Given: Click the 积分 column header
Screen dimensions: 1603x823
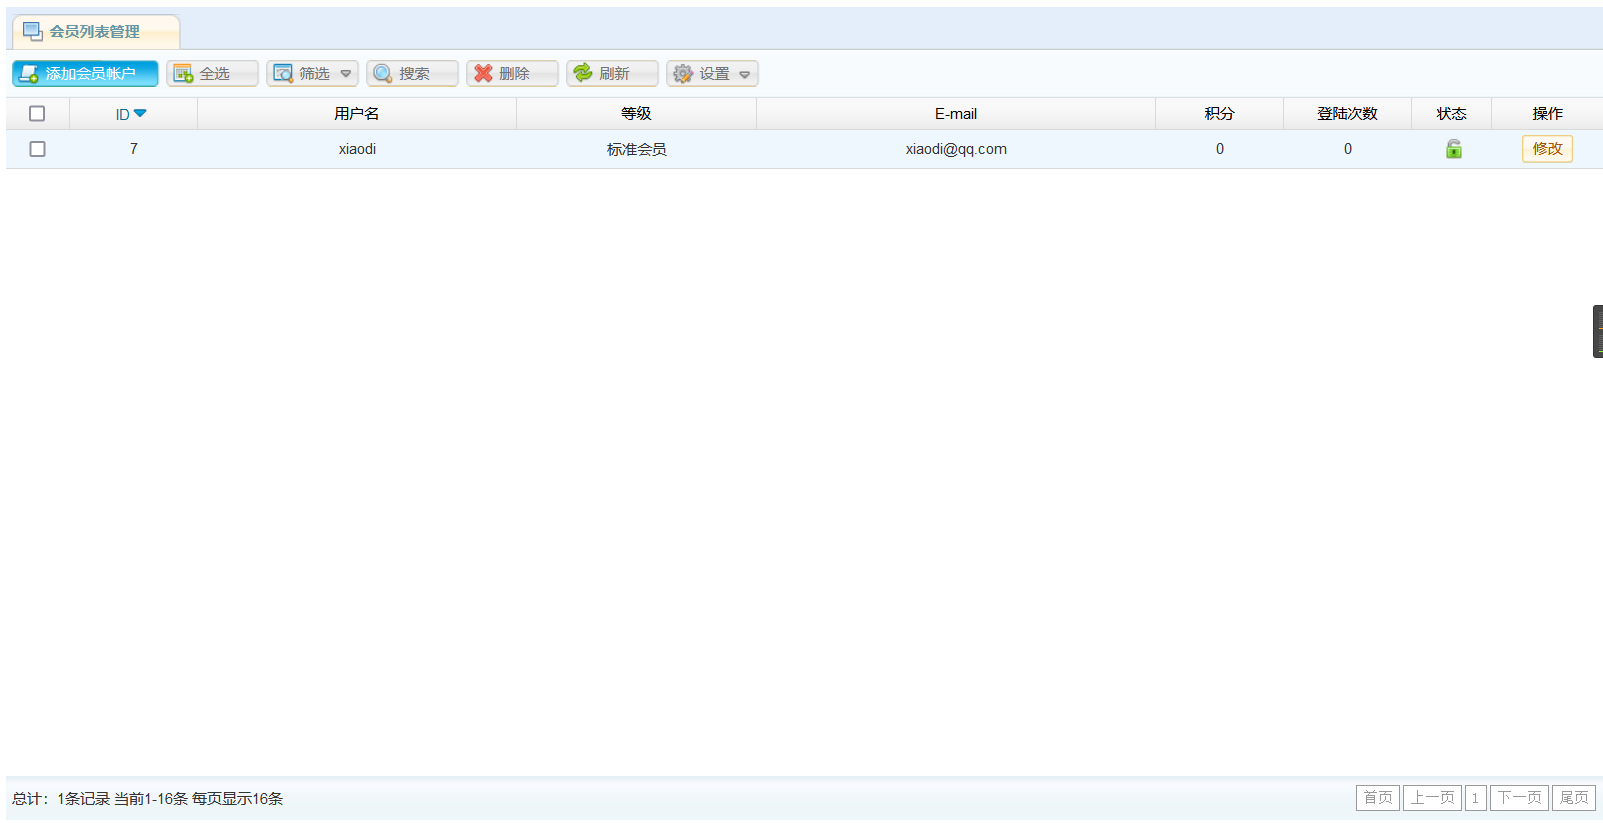Looking at the screenshot, I should click(x=1219, y=114).
